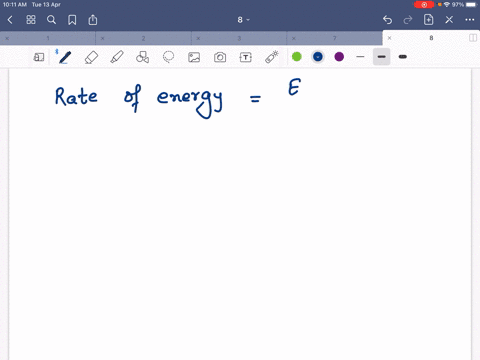
Task: Switch to the tab labeled 2
Action: point(143,38)
